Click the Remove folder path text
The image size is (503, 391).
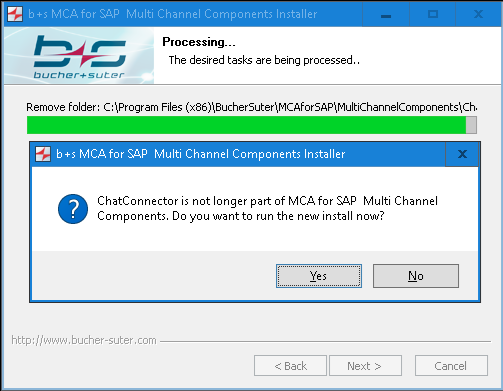click(252, 107)
